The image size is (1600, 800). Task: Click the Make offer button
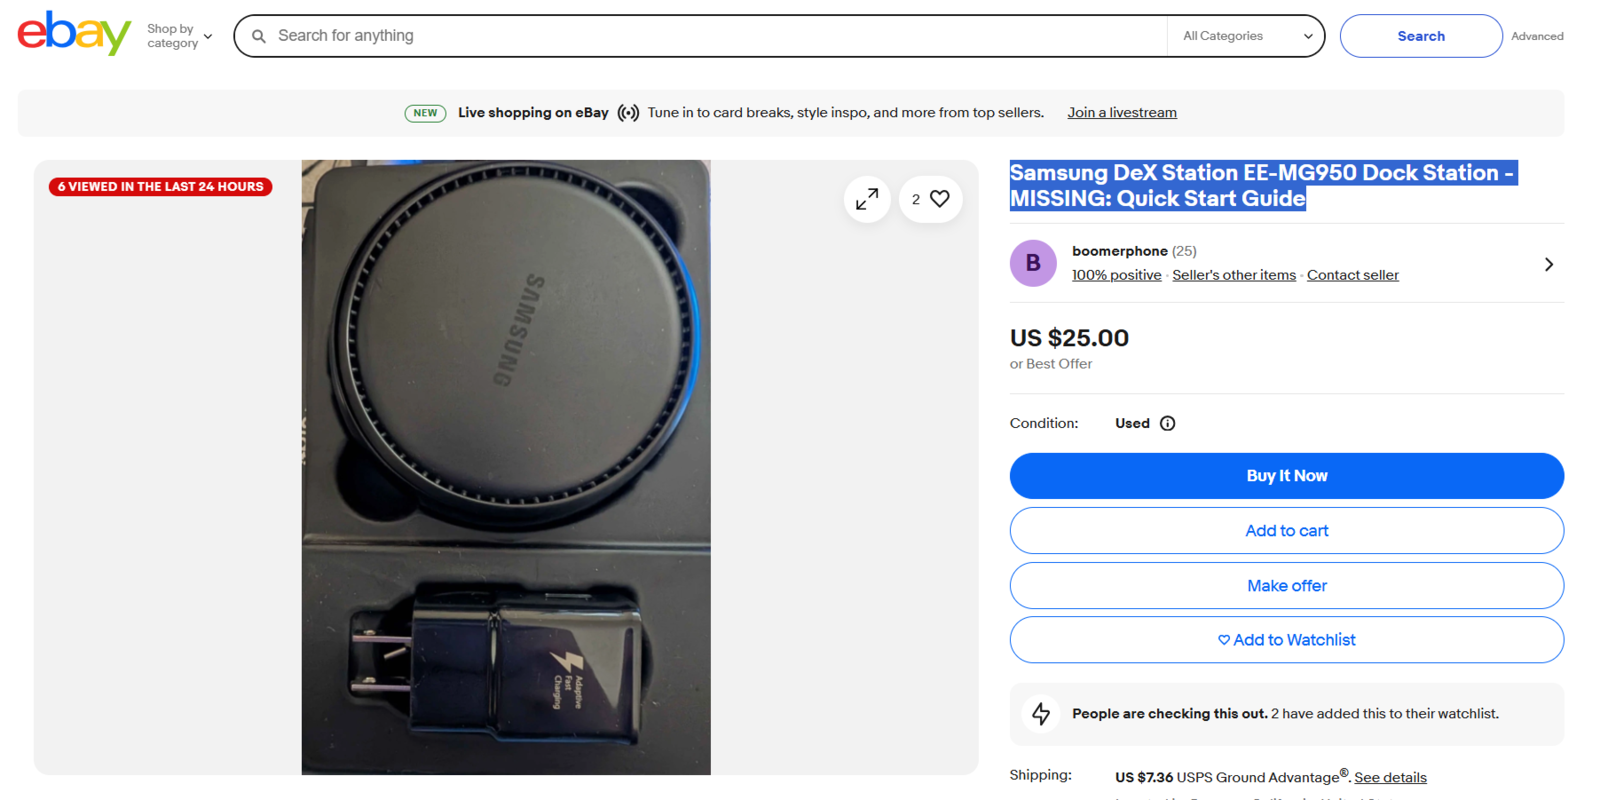click(1286, 585)
